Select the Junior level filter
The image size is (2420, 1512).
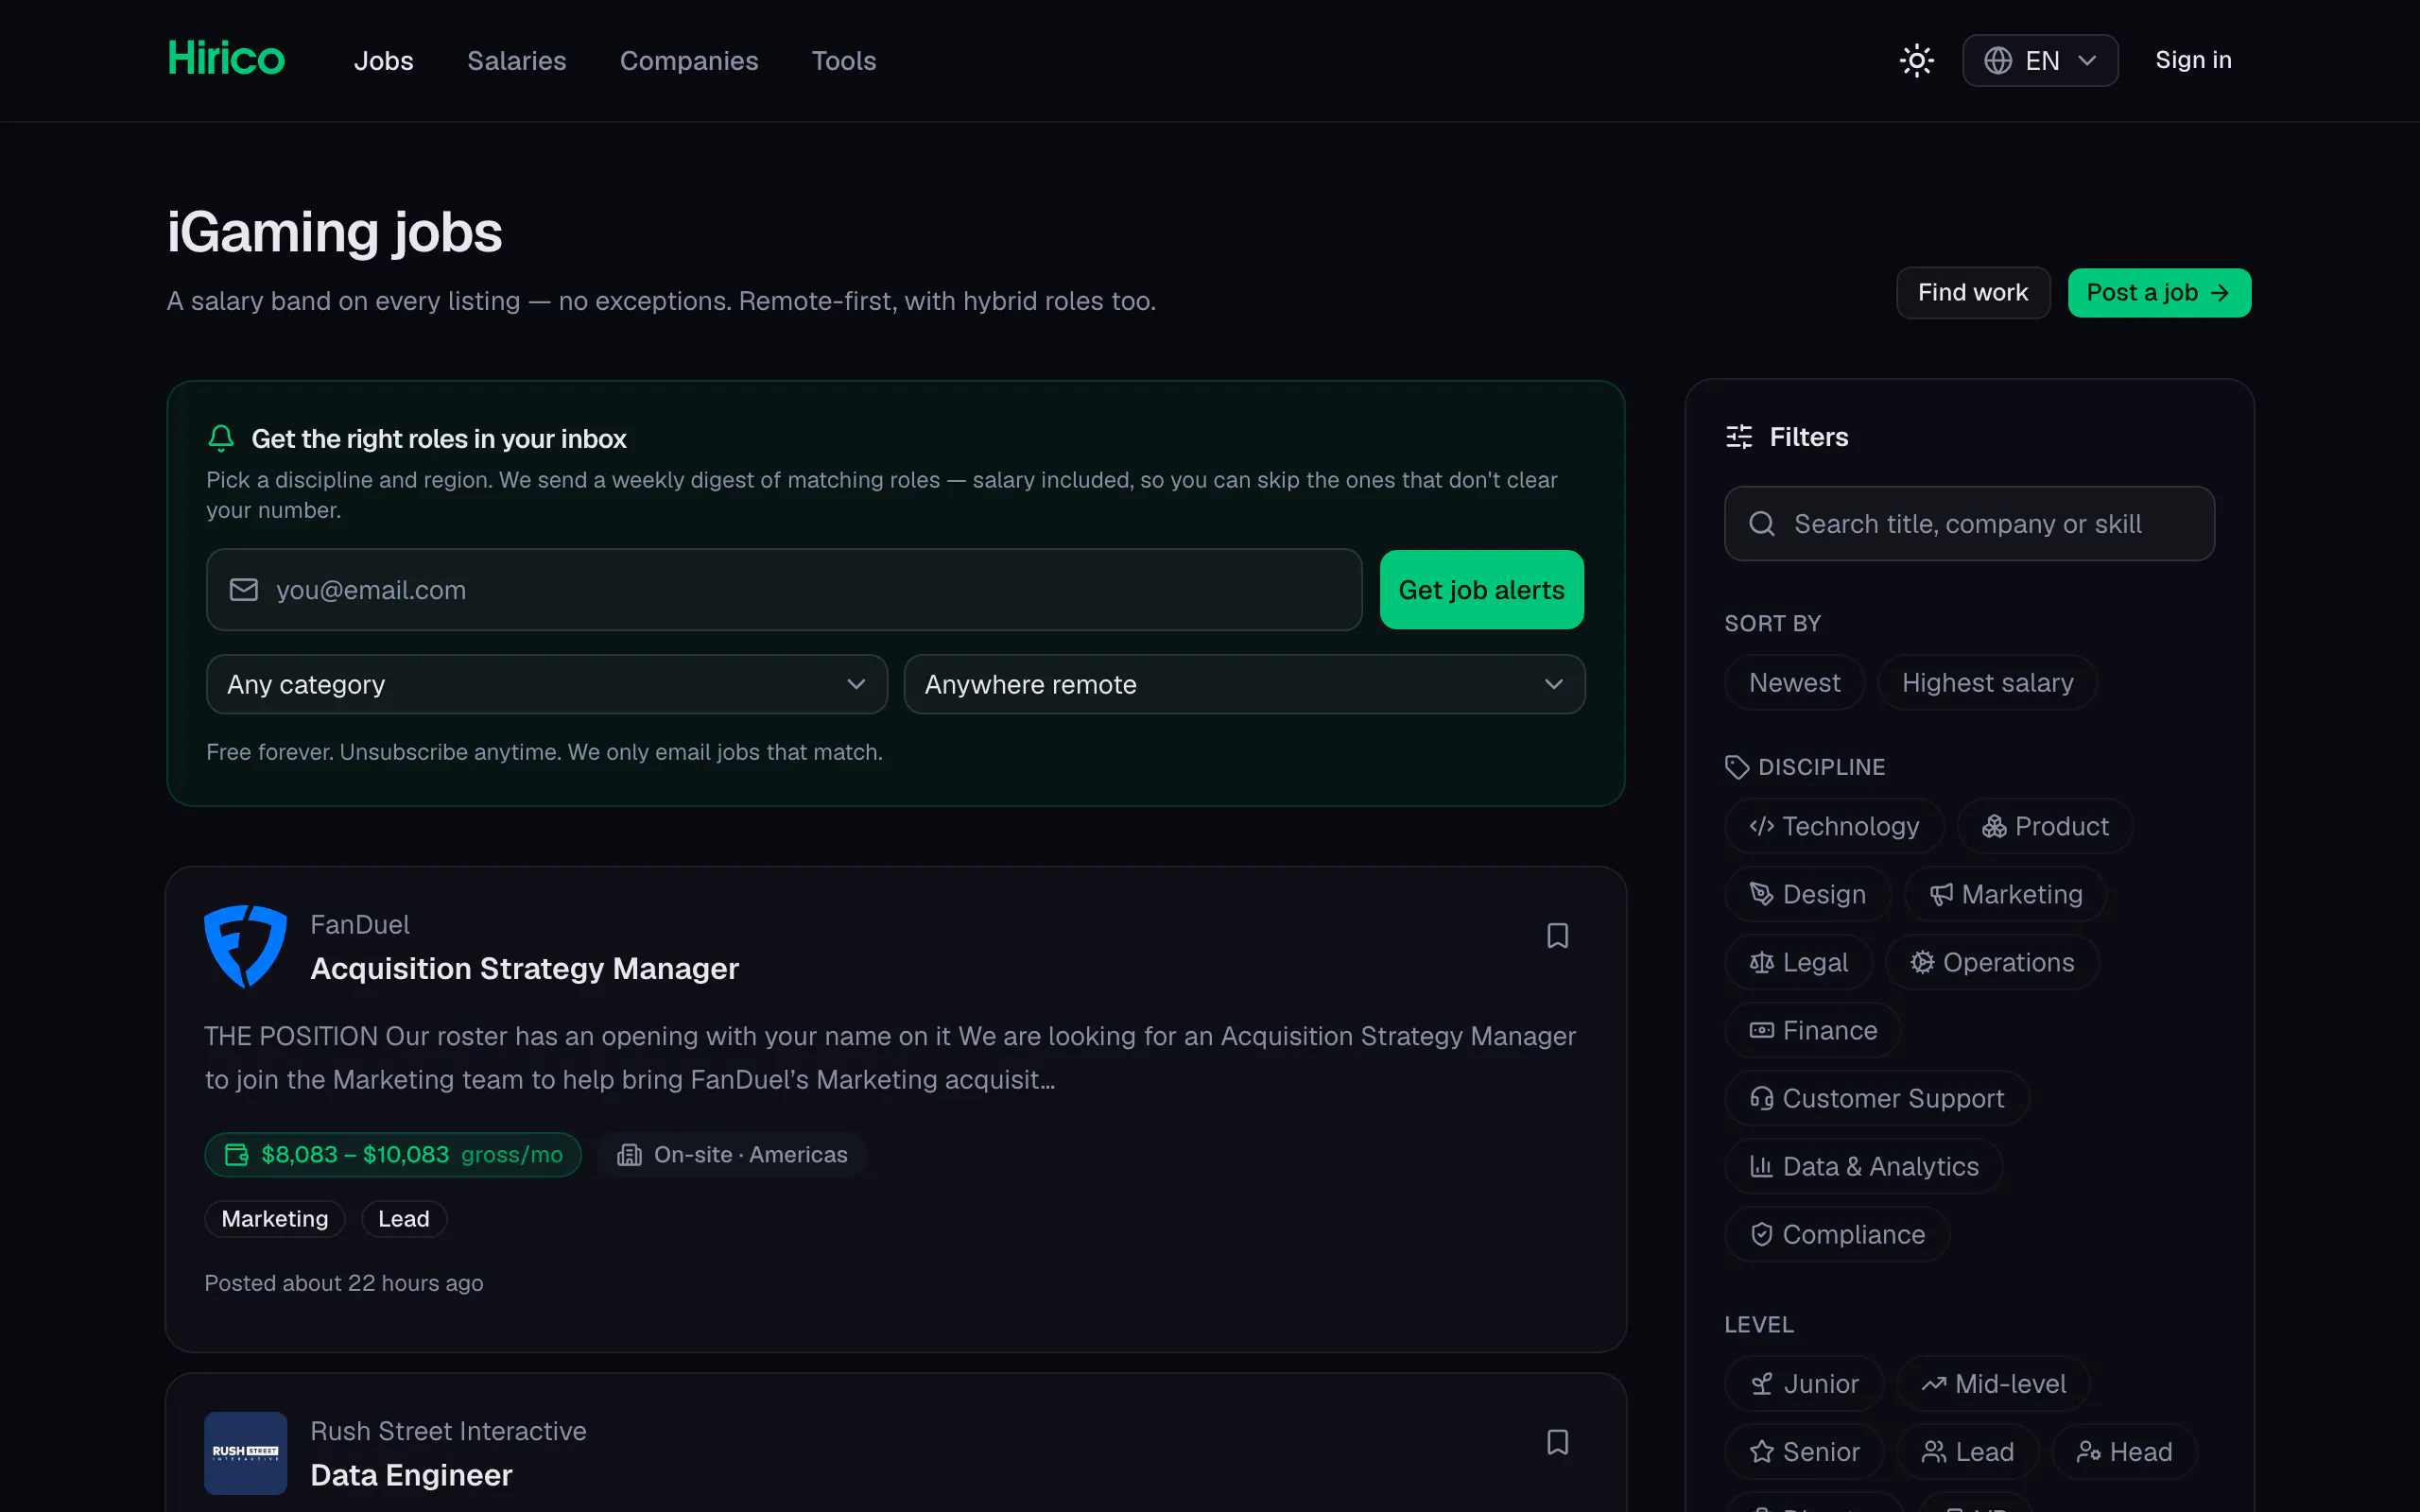1804,1383
